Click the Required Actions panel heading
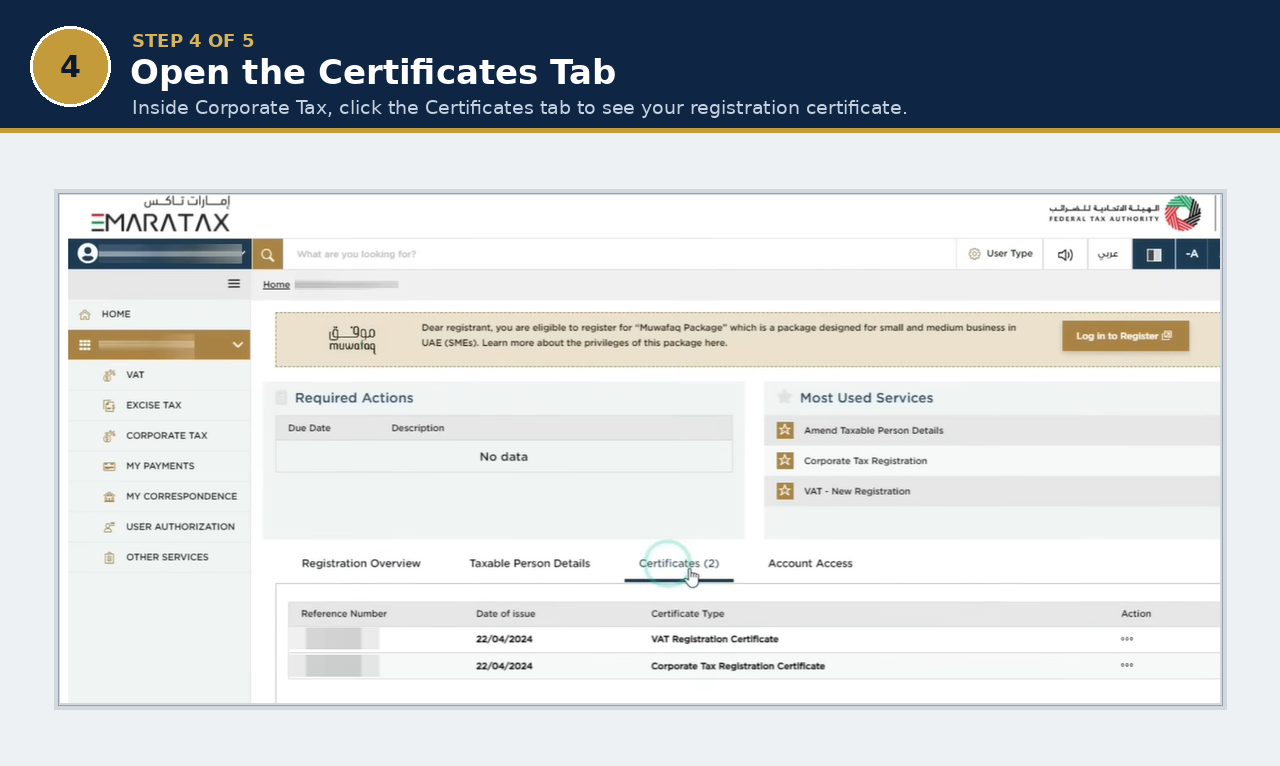 [x=354, y=398]
